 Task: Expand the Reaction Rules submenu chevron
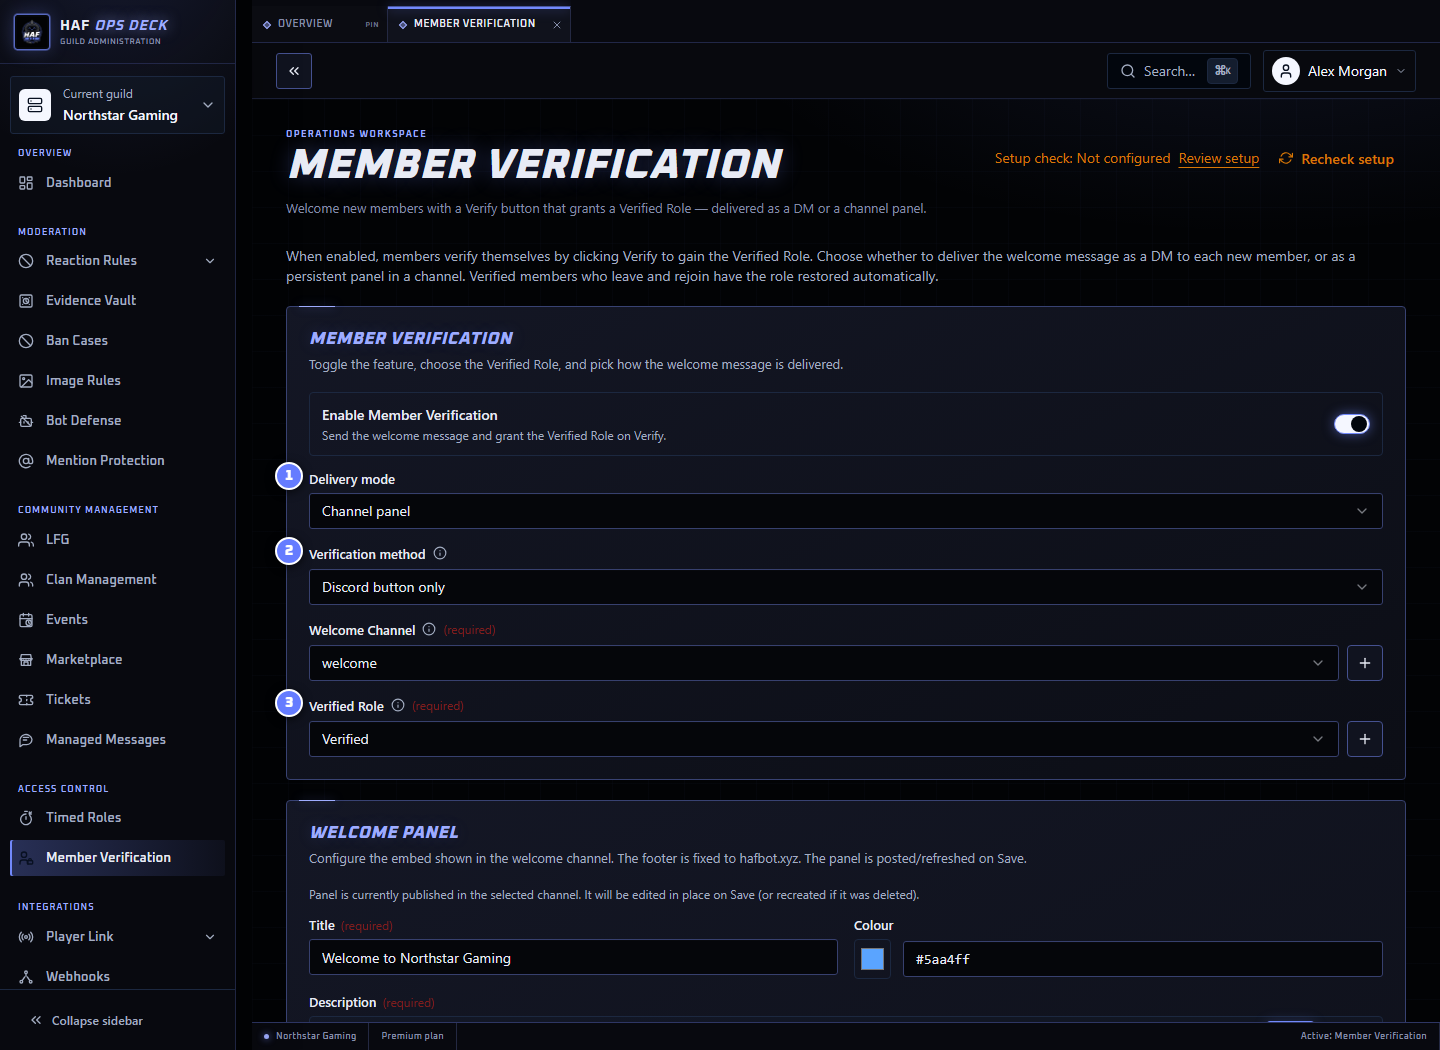pos(210,261)
